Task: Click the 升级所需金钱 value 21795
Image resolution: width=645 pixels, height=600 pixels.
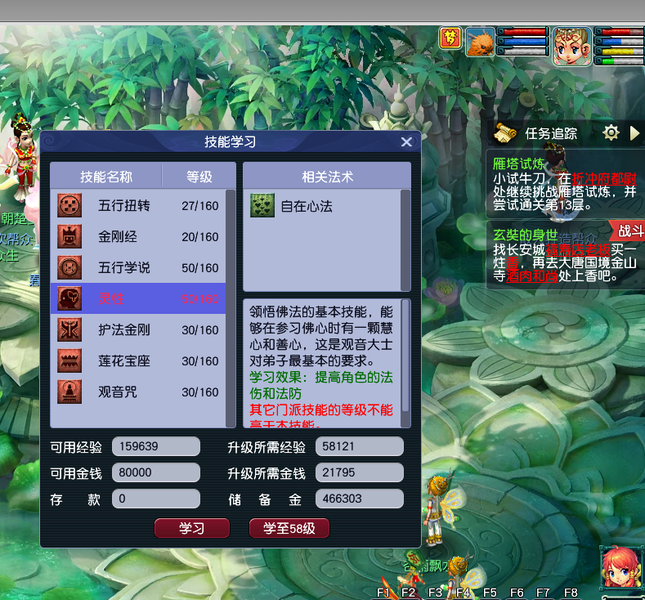Action: pyautogui.click(x=360, y=473)
